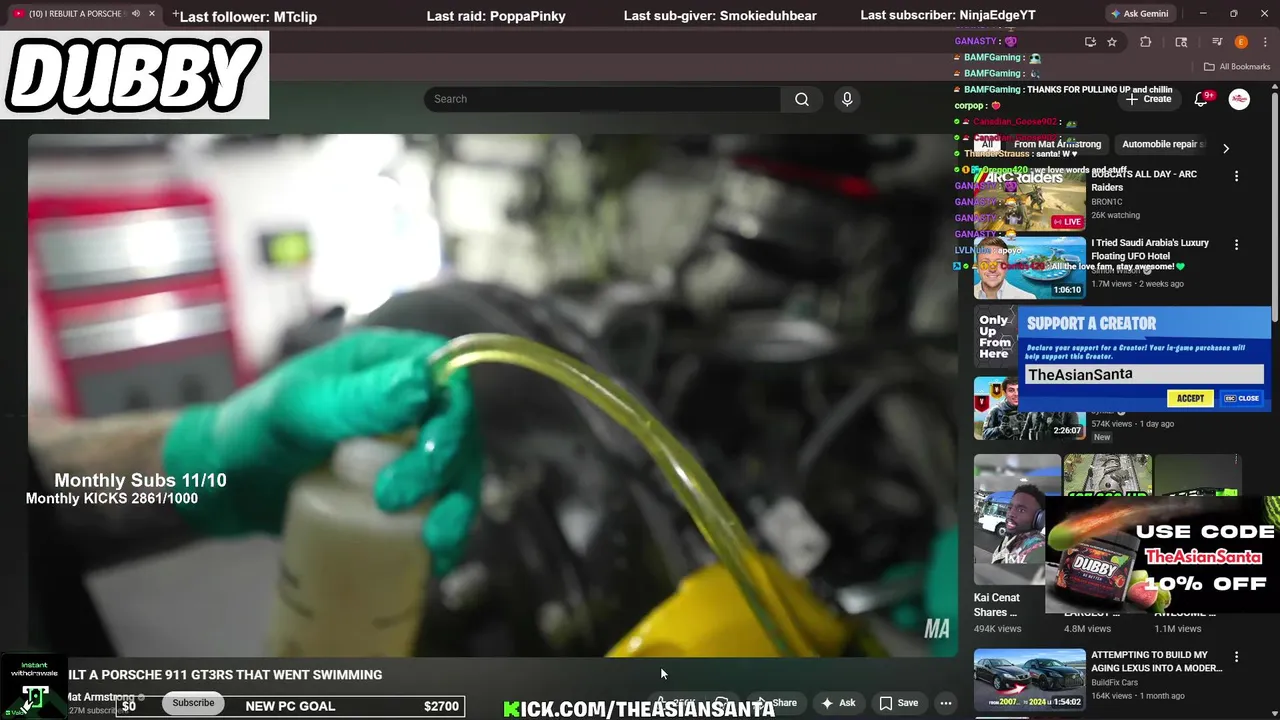Image resolution: width=1280 pixels, height=720 pixels.
Task: Open the Chrome three-dot menu
Action: 1264,42
